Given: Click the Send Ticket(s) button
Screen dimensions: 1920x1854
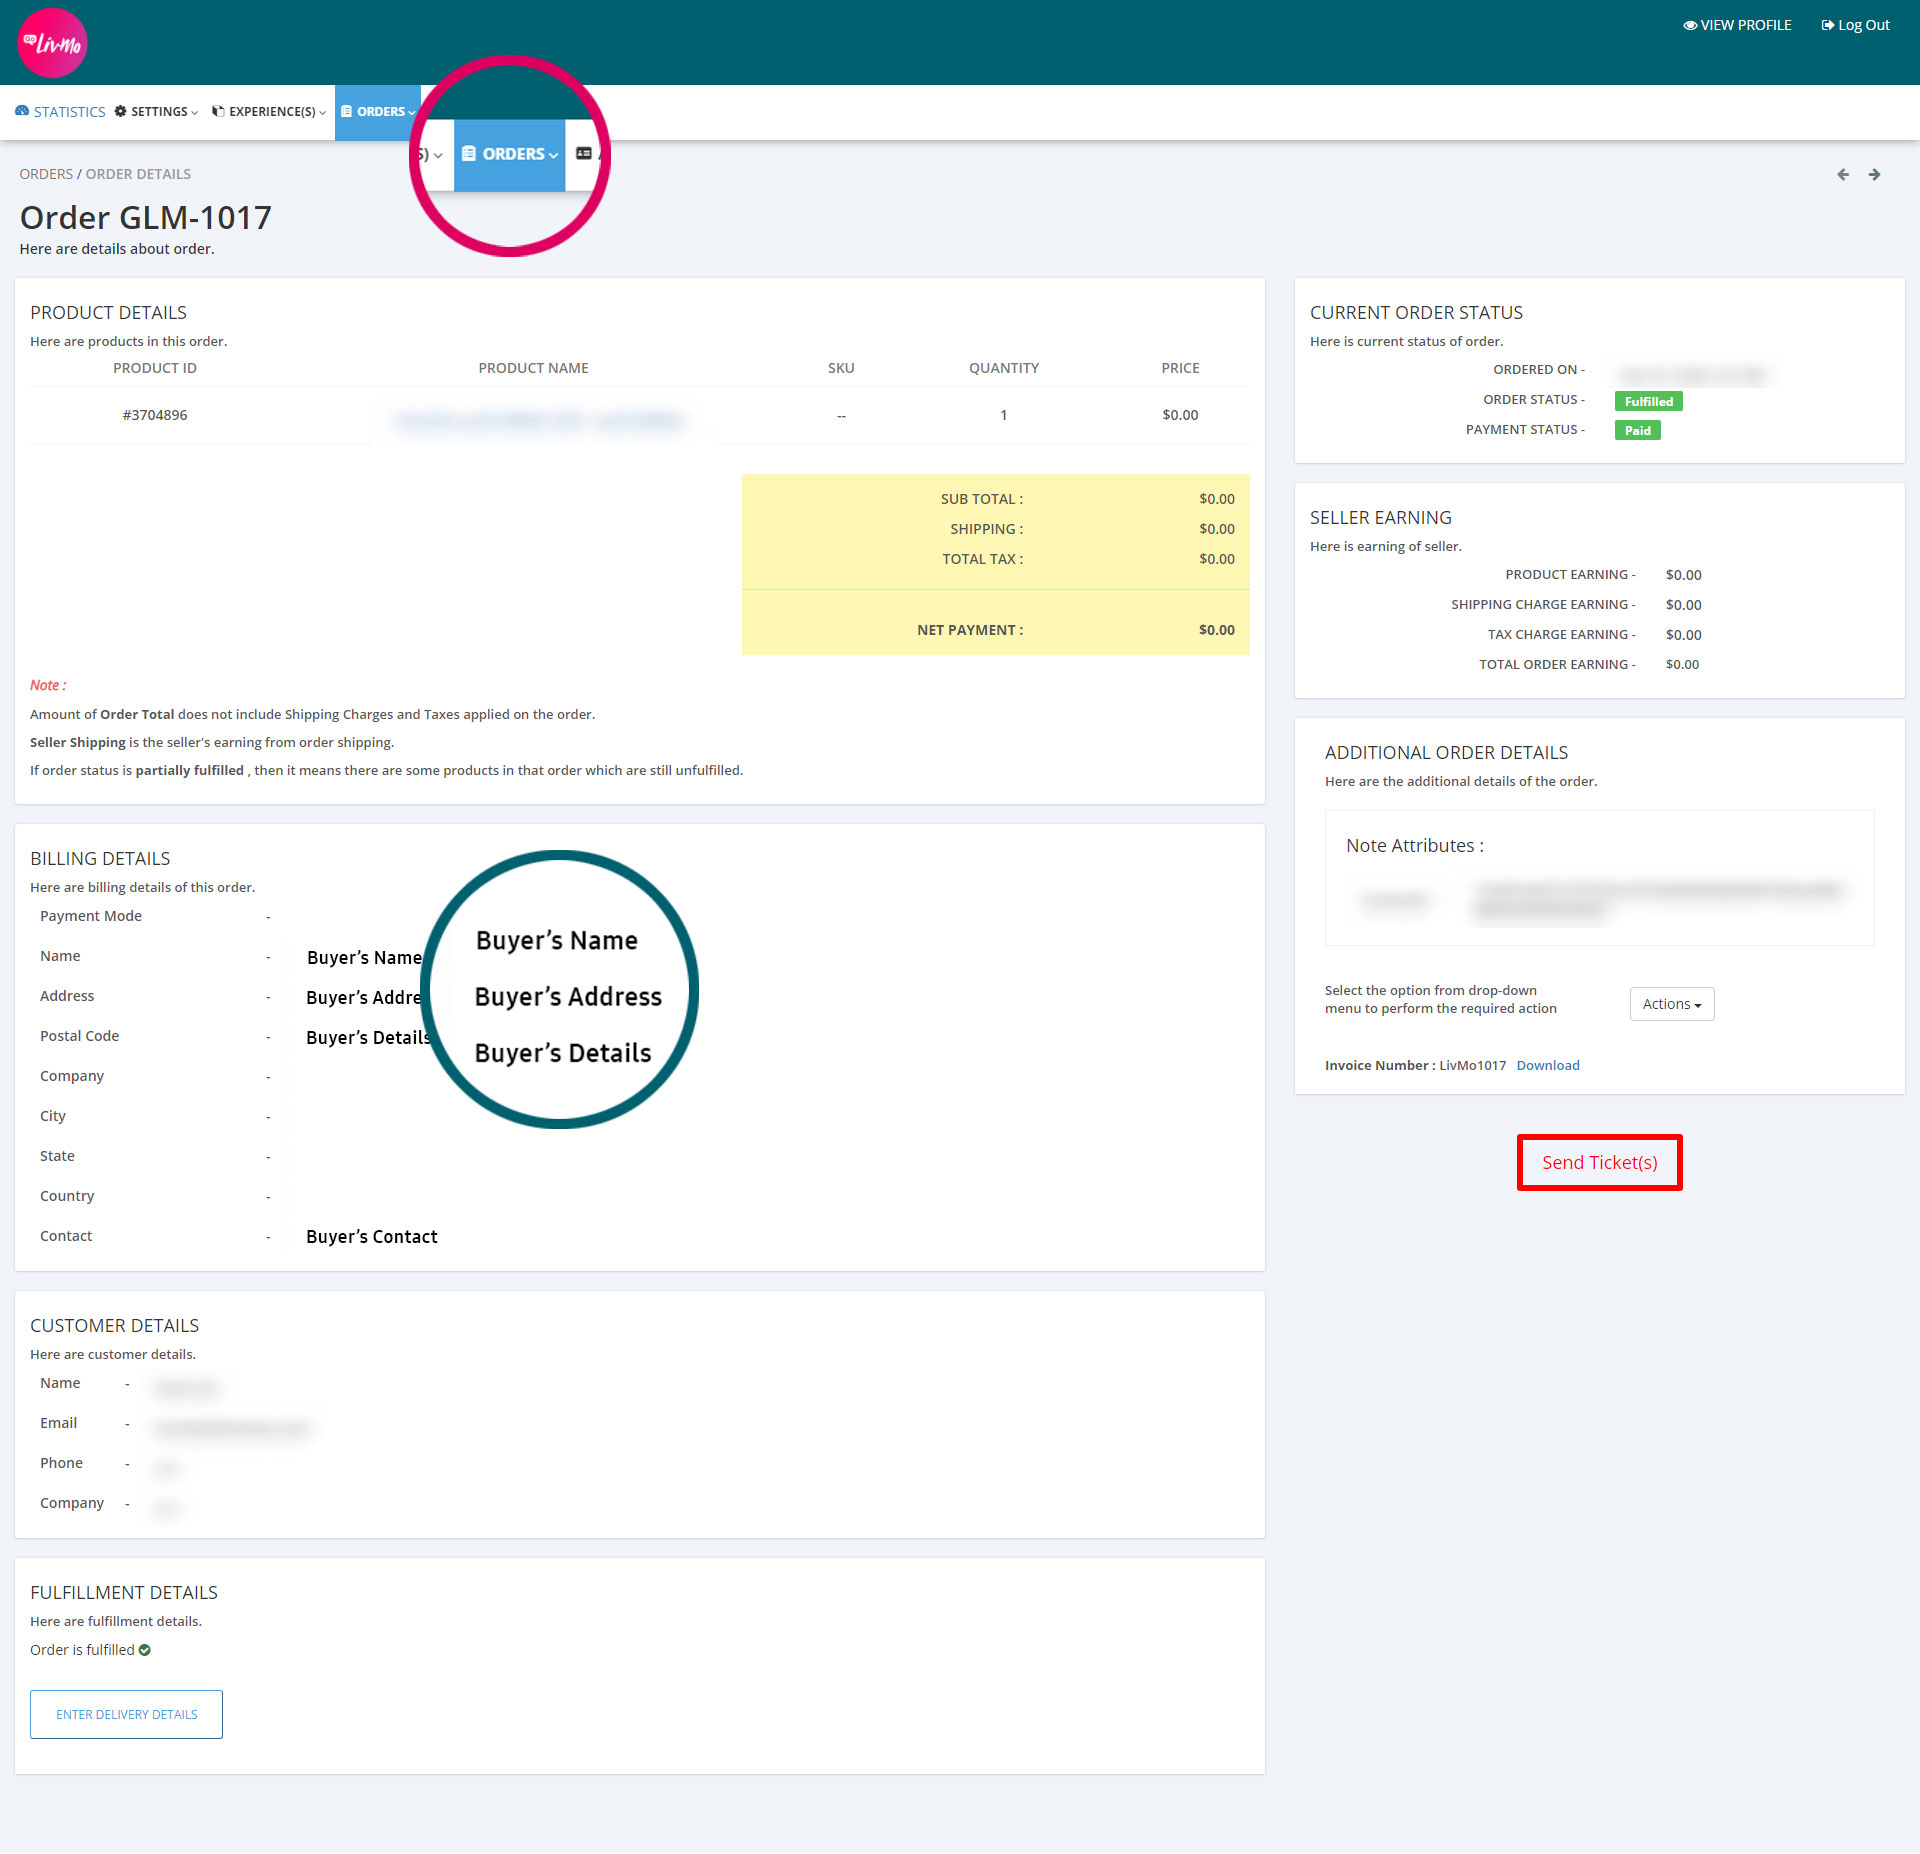Looking at the screenshot, I should tap(1599, 1162).
